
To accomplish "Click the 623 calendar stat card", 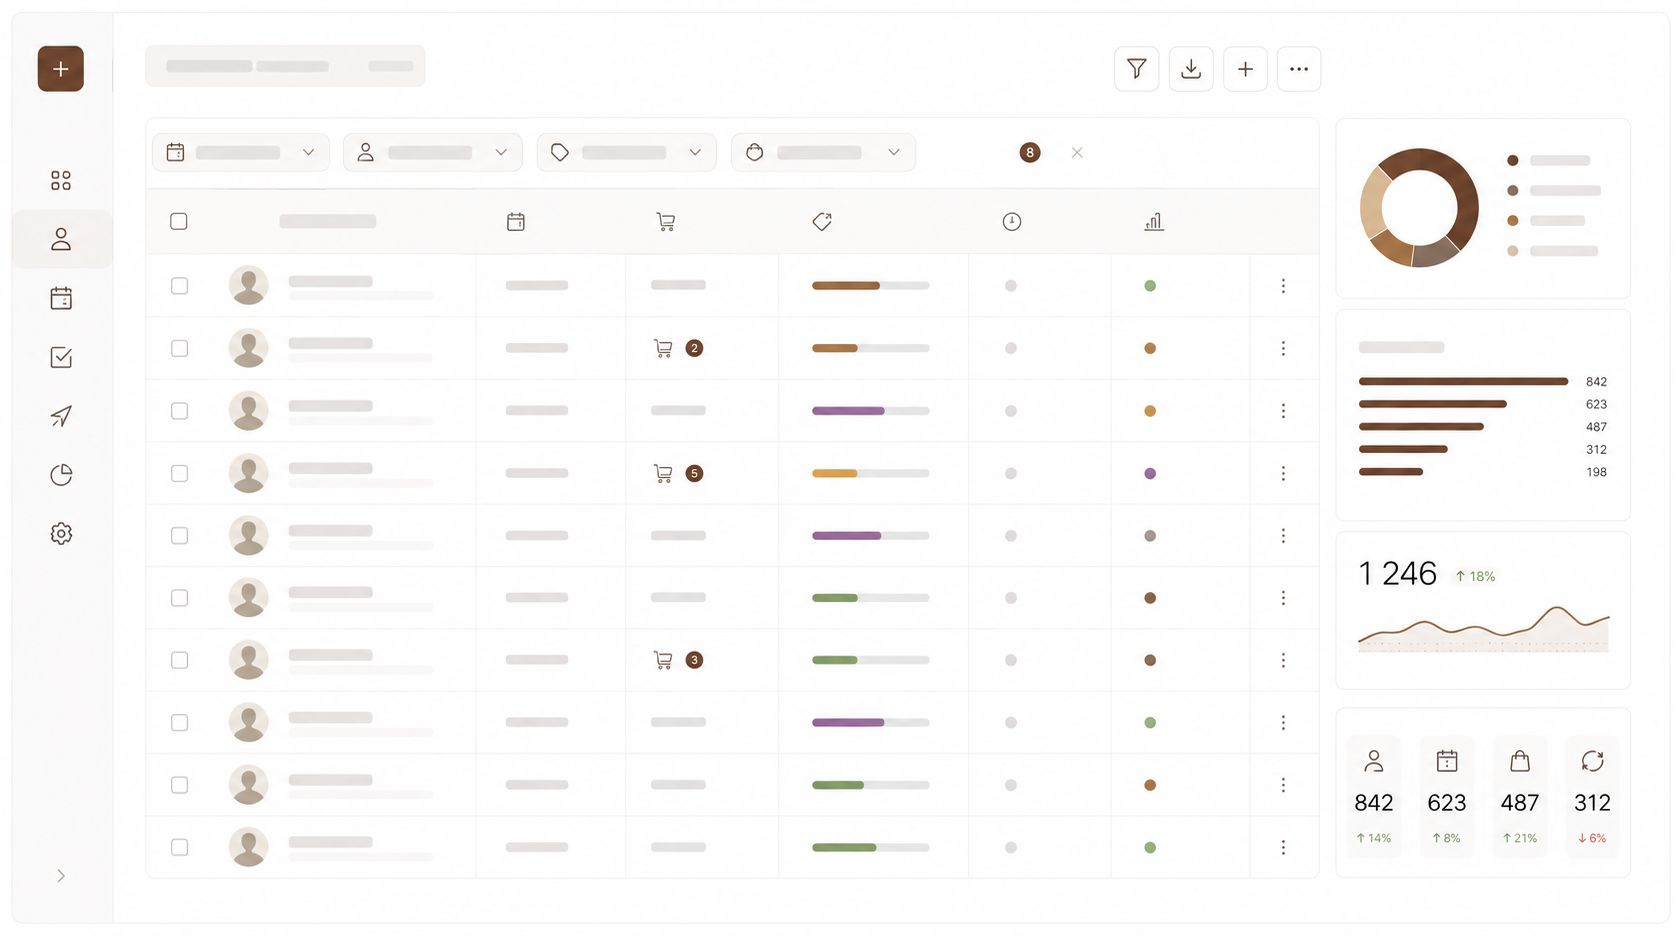I will click(1447, 797).
